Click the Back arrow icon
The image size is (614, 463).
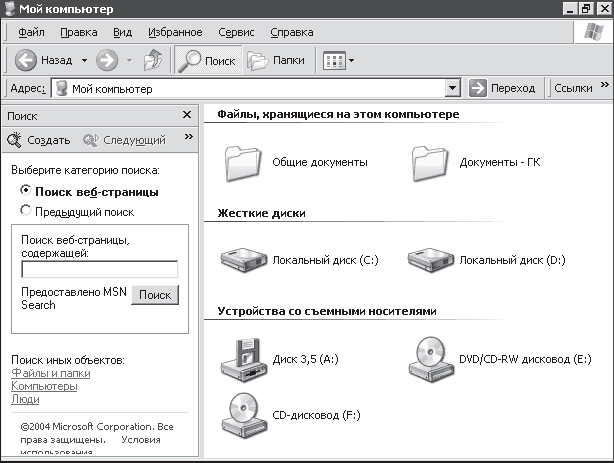click(26, 60)
